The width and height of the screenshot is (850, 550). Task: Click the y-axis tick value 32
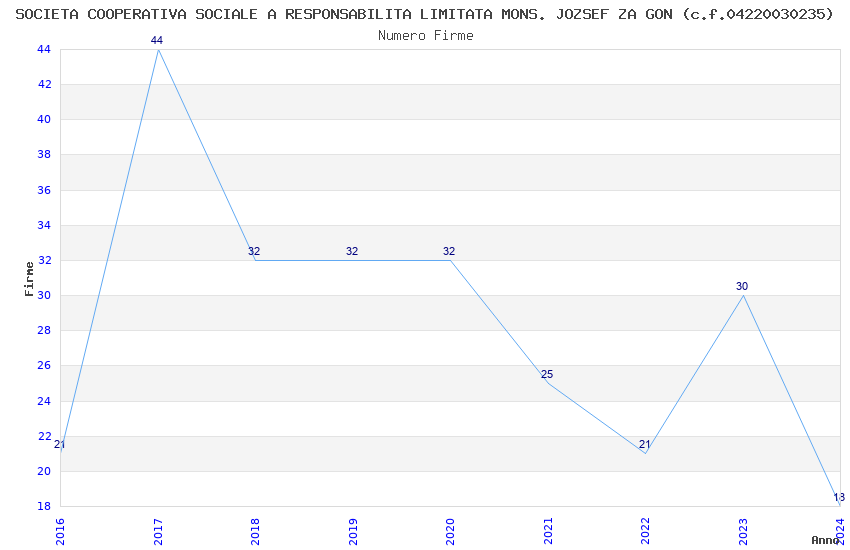click(x=44, y=260)
